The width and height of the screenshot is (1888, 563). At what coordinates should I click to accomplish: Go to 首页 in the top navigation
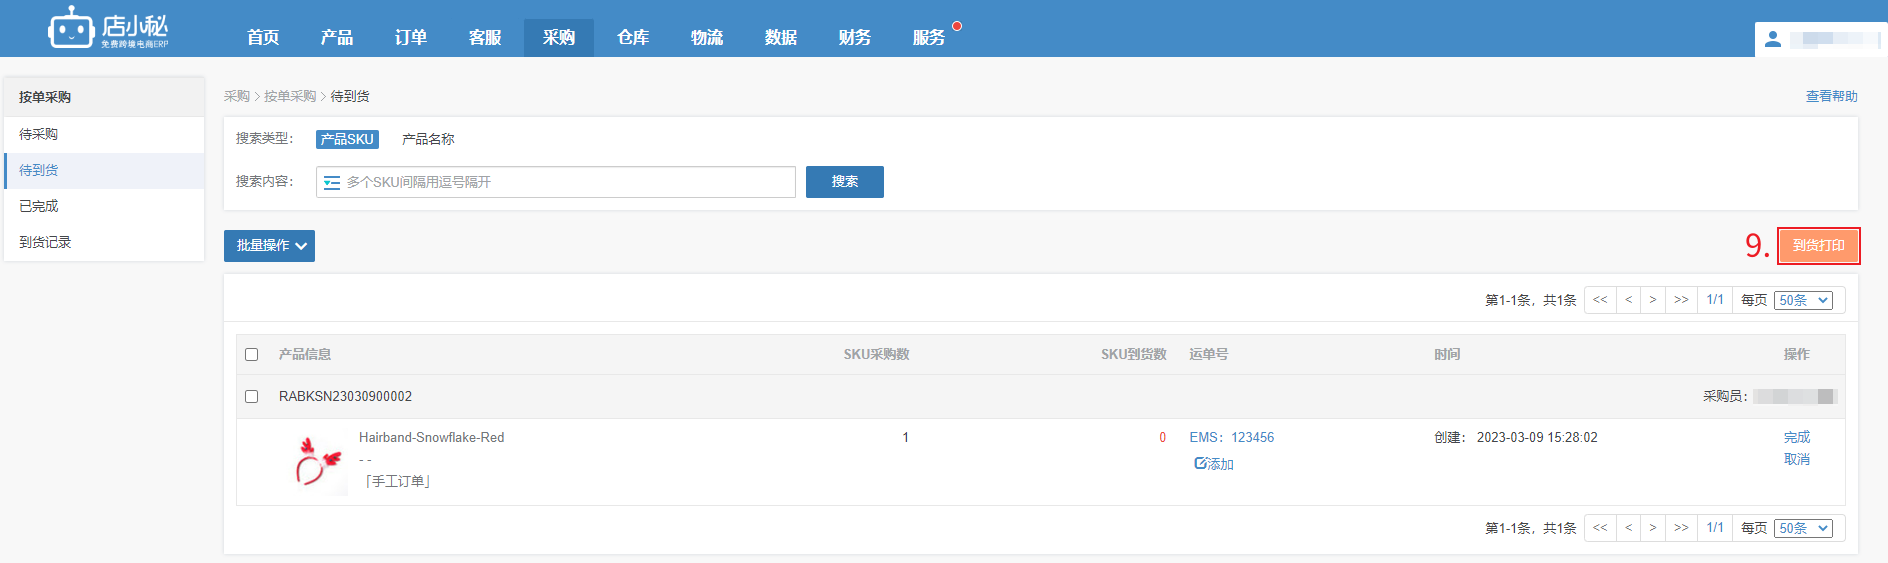pos(263,38)
